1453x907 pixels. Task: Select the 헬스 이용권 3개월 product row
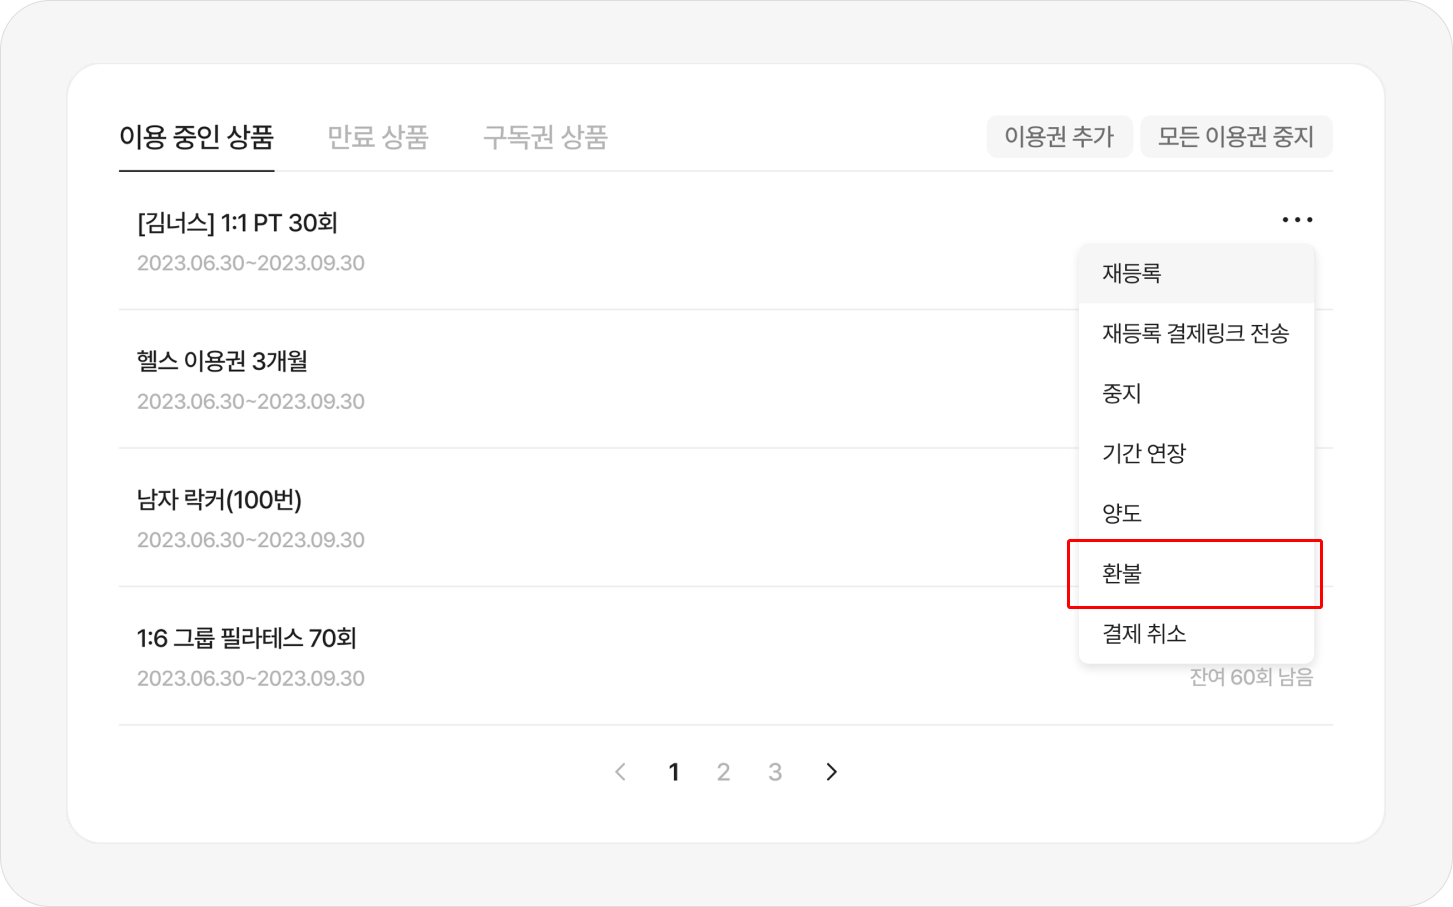tap(222, 361)
